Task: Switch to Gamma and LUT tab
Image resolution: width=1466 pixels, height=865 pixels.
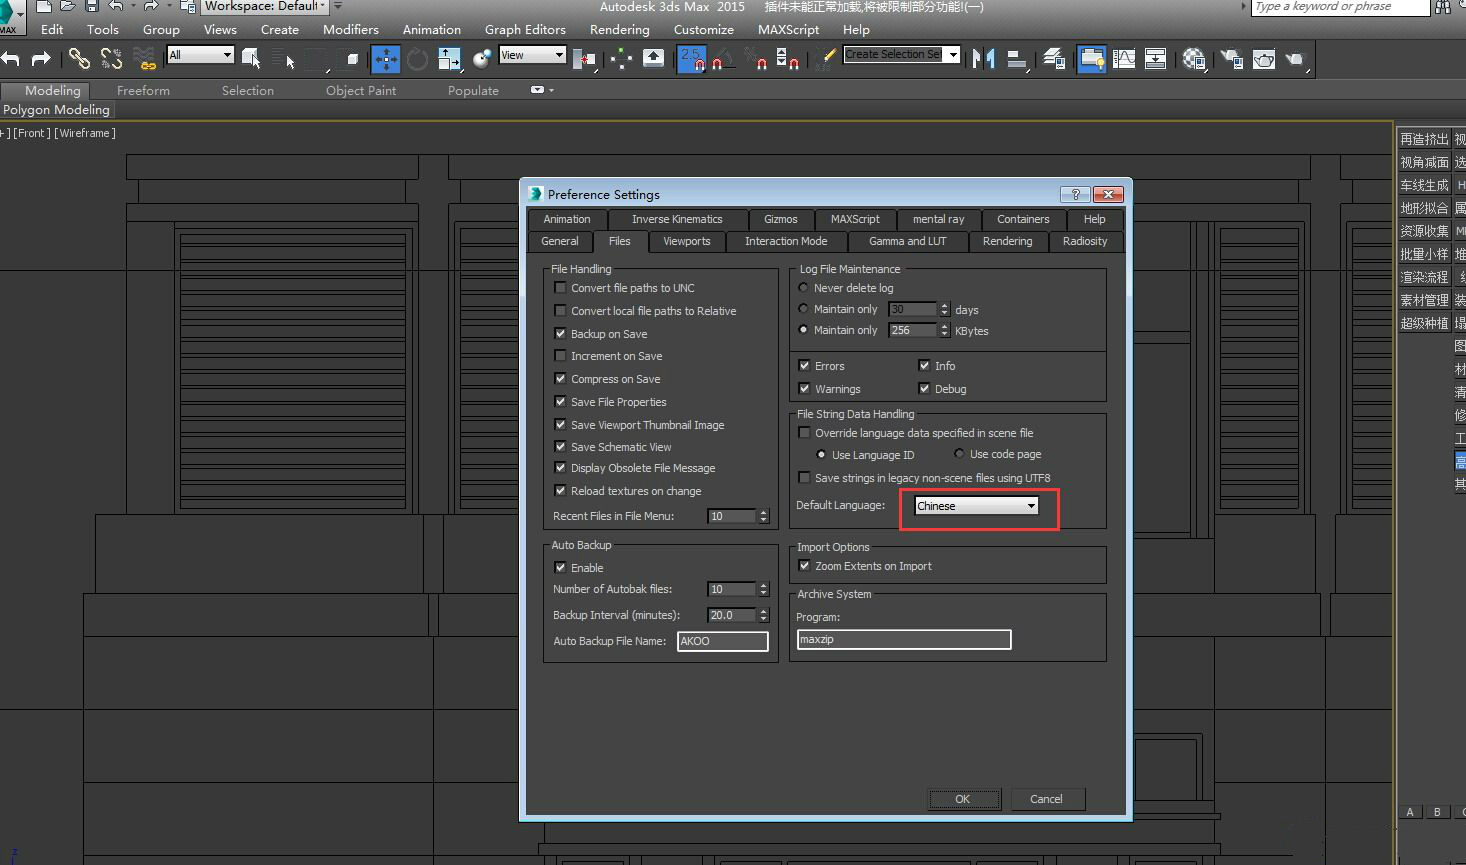Action: click(x=907, y=241)
